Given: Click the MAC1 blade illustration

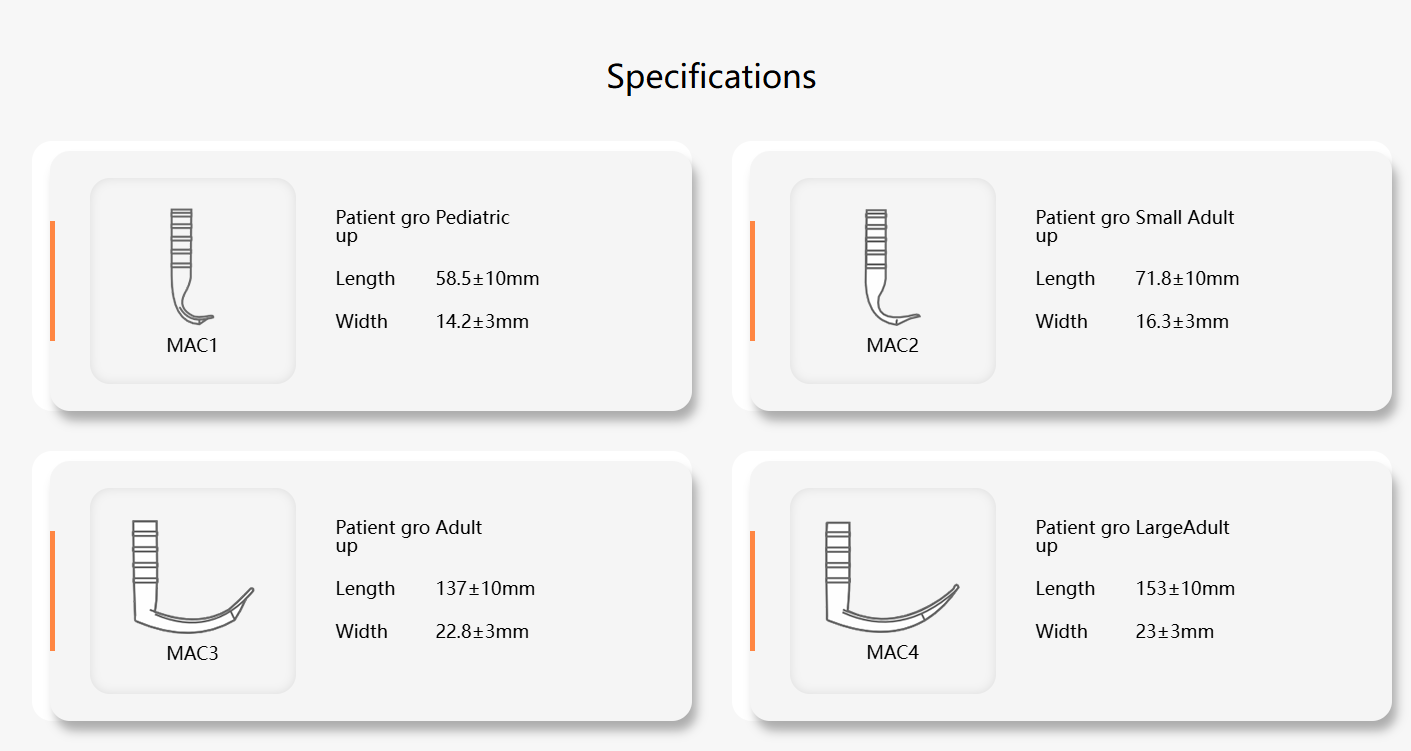Looking at the screenshot, I should point(192,267).
